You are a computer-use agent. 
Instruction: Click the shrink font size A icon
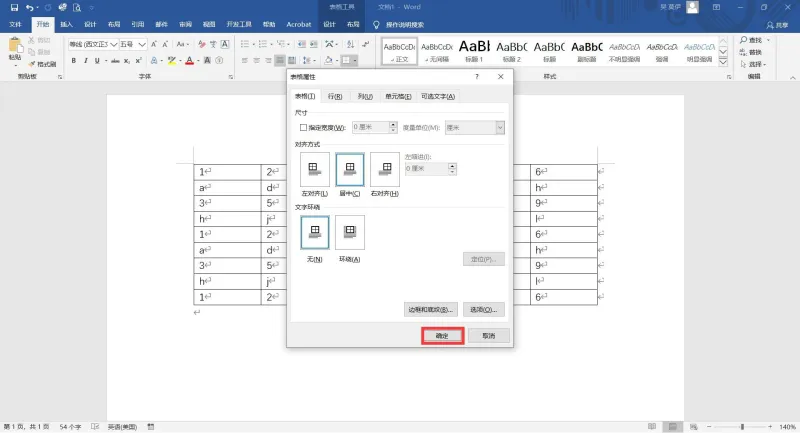(165, 44)
